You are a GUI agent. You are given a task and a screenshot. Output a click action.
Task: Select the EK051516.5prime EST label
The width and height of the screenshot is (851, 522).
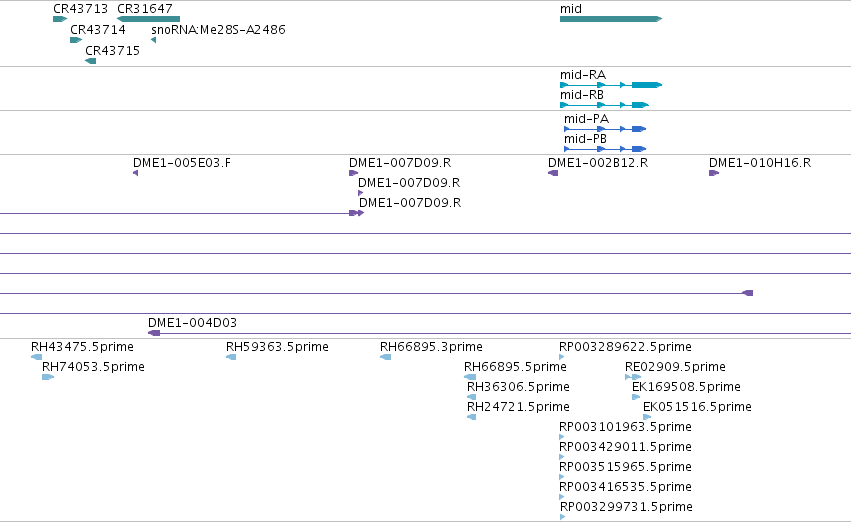tap(697, 407)
